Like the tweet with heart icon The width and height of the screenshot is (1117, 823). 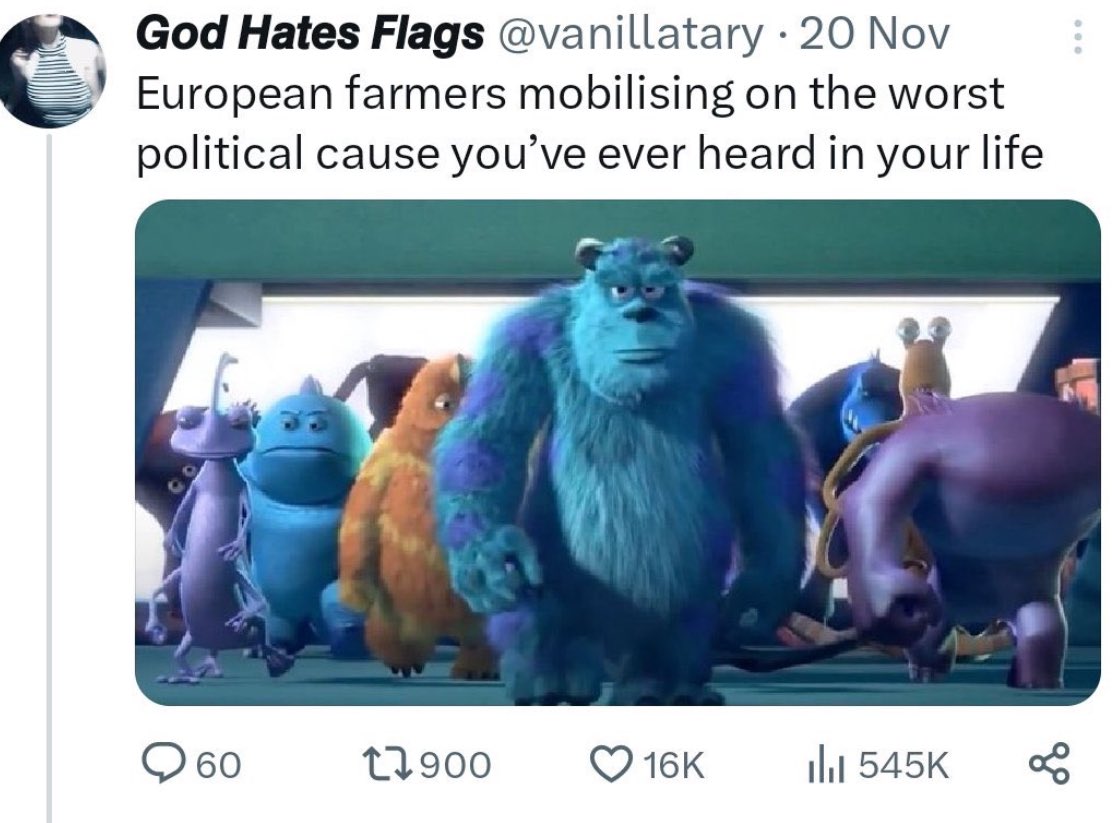pyautogui.click(x=612, y=764)
